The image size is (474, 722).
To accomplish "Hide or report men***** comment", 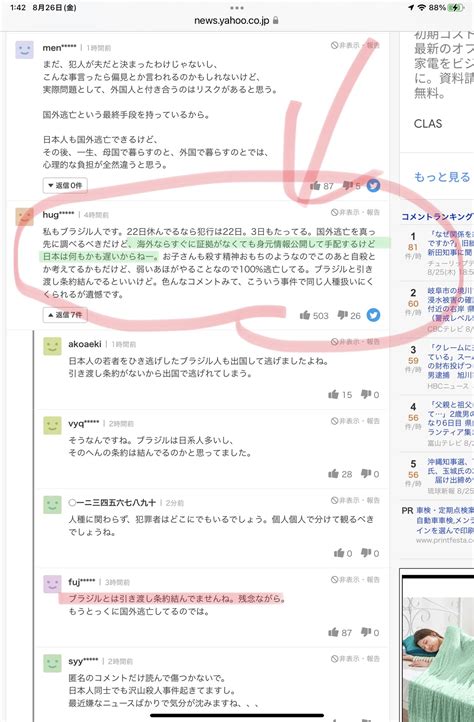I will tap(355, 45).
